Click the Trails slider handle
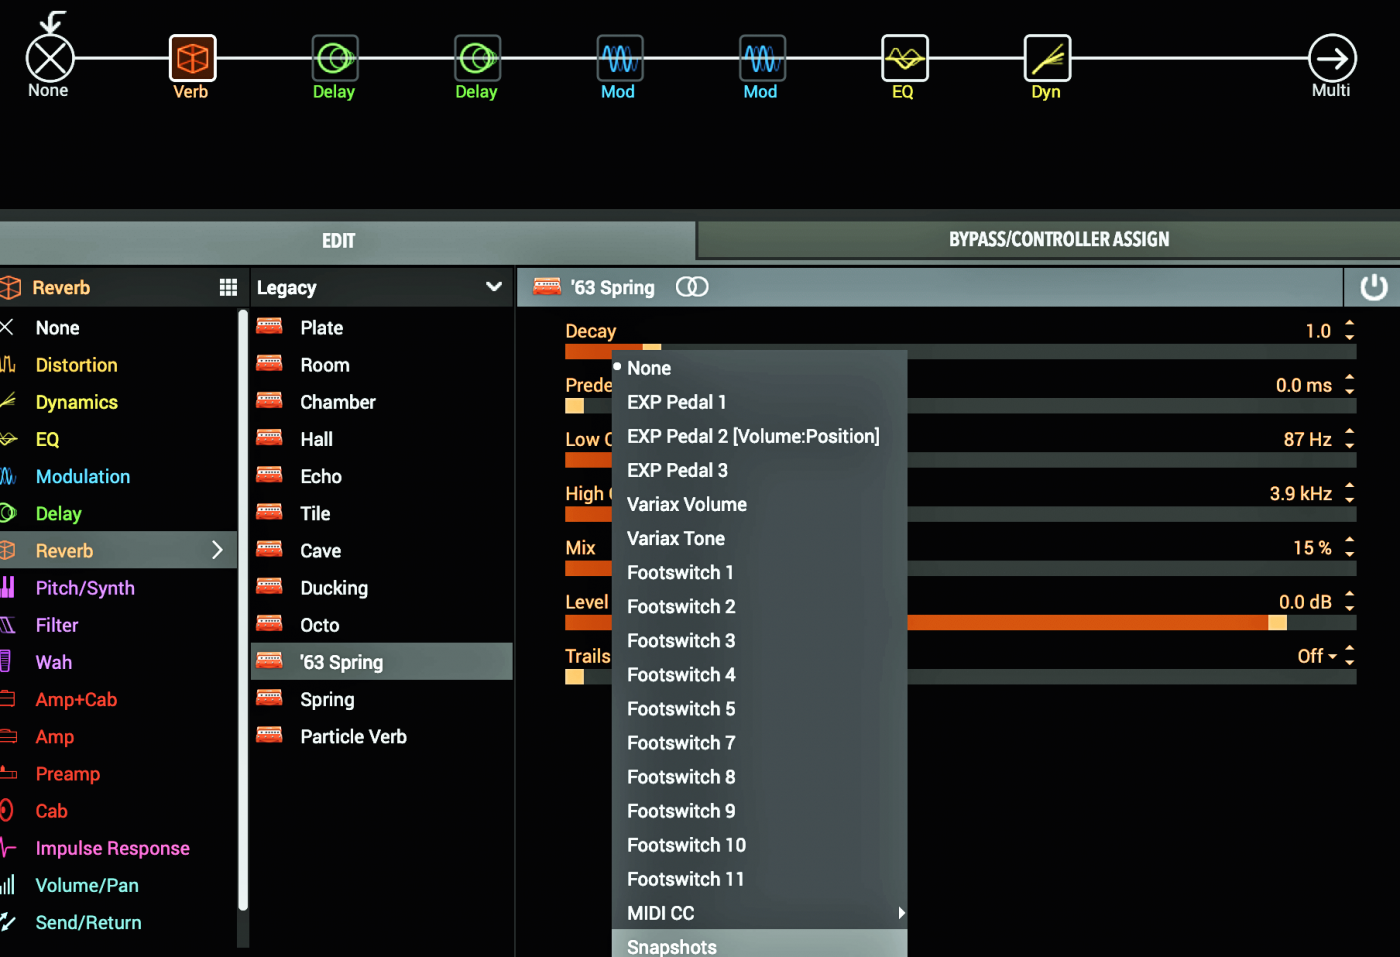This screenshot has width=1400, height=957. click(574, 677)
